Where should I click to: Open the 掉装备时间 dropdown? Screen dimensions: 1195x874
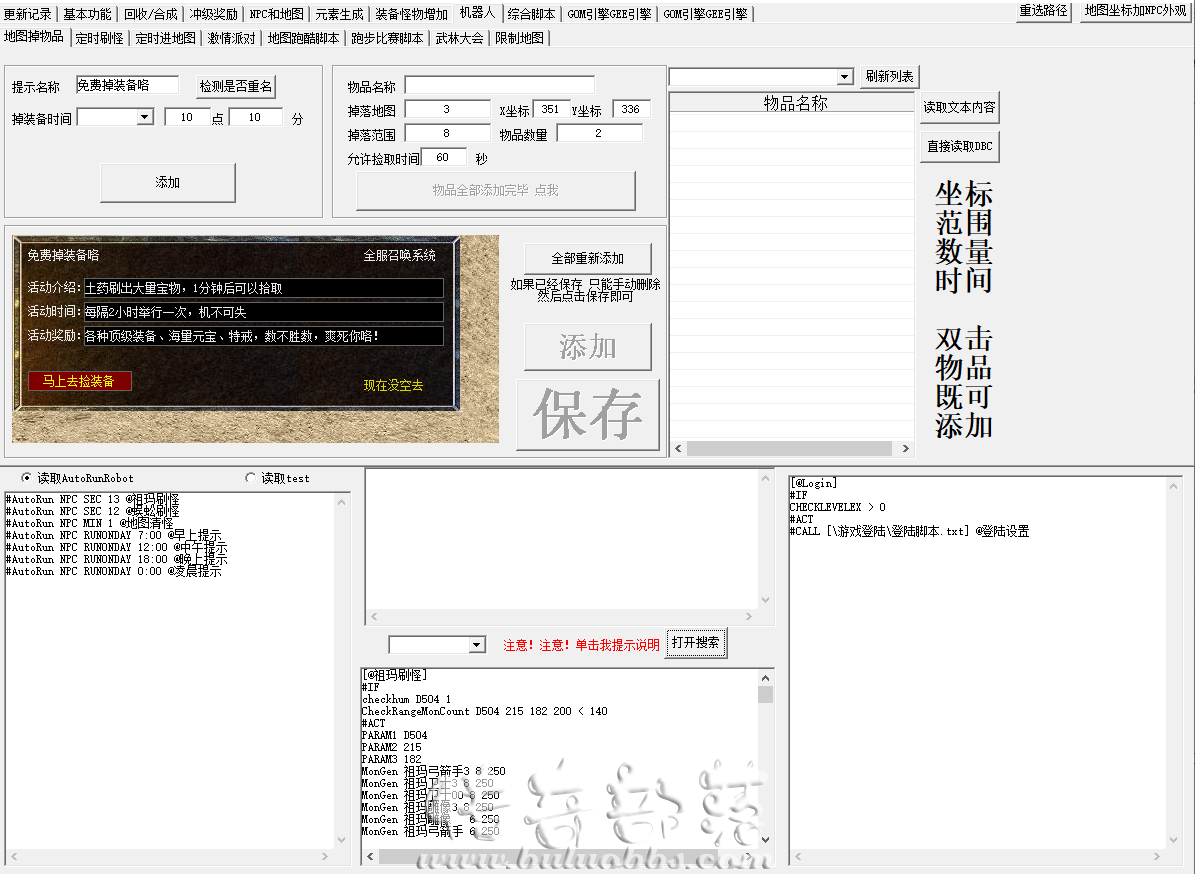[x=145, y=117]
